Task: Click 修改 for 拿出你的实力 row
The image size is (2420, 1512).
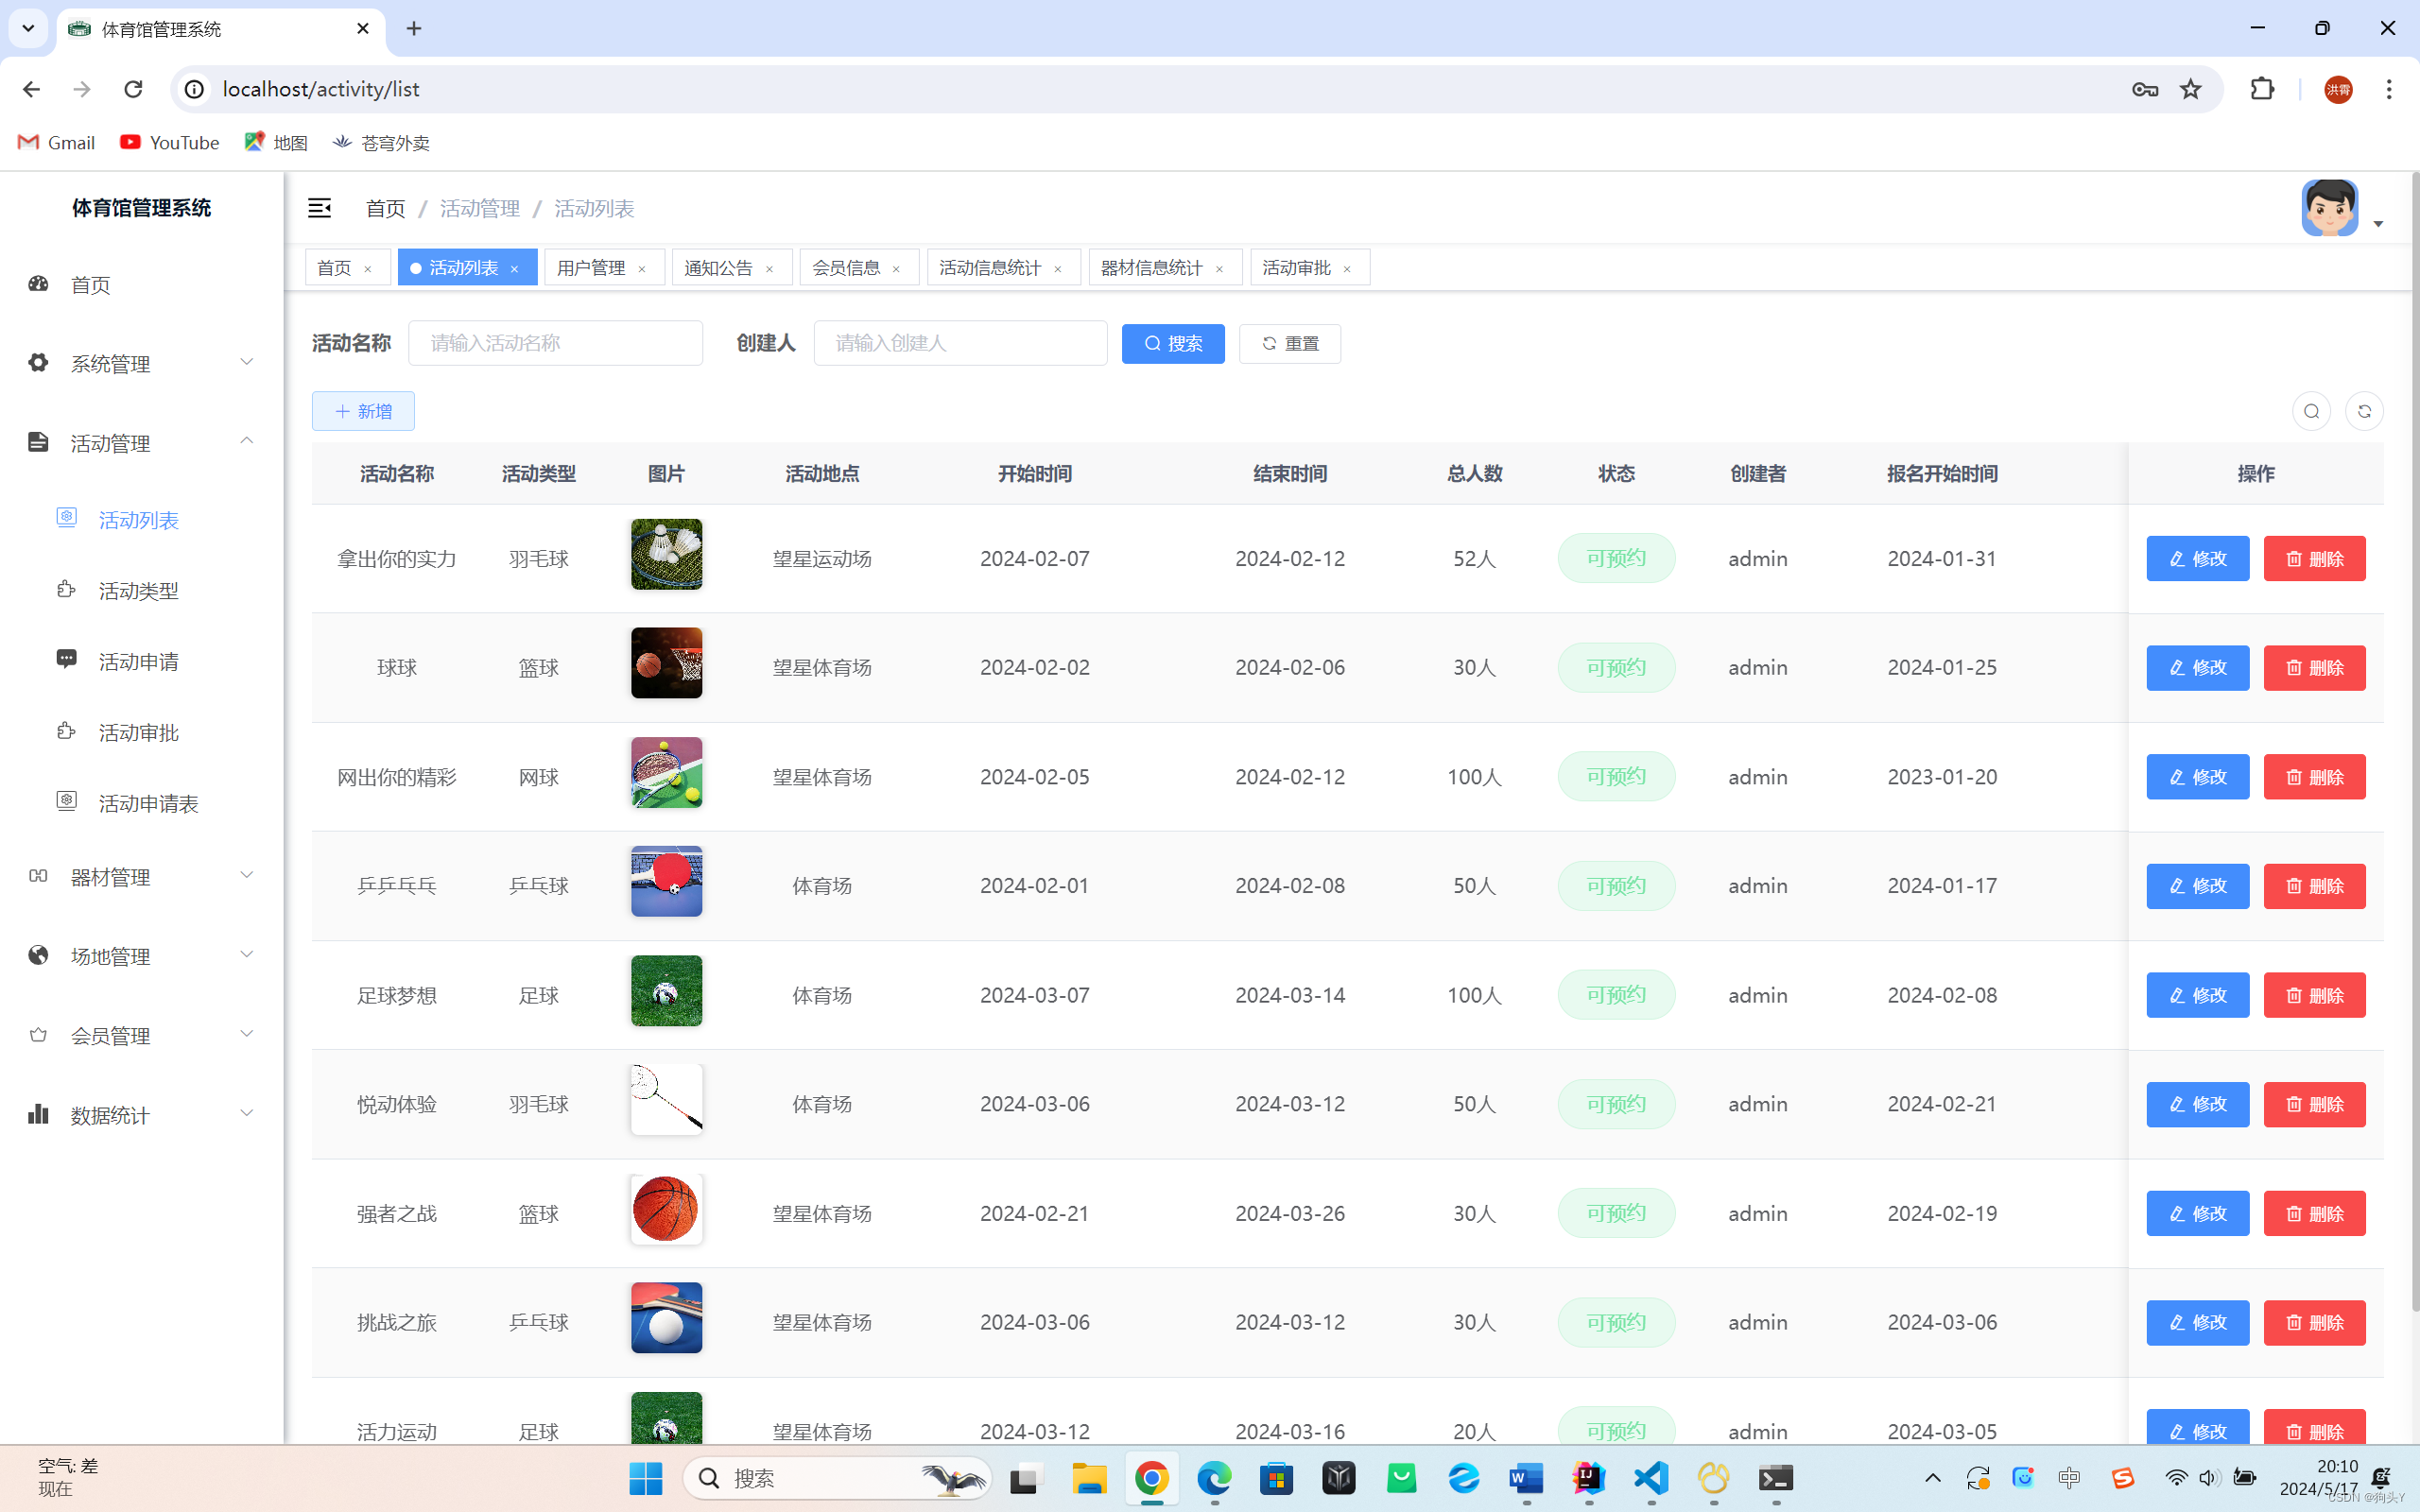Action: [x=2197, y=558]
